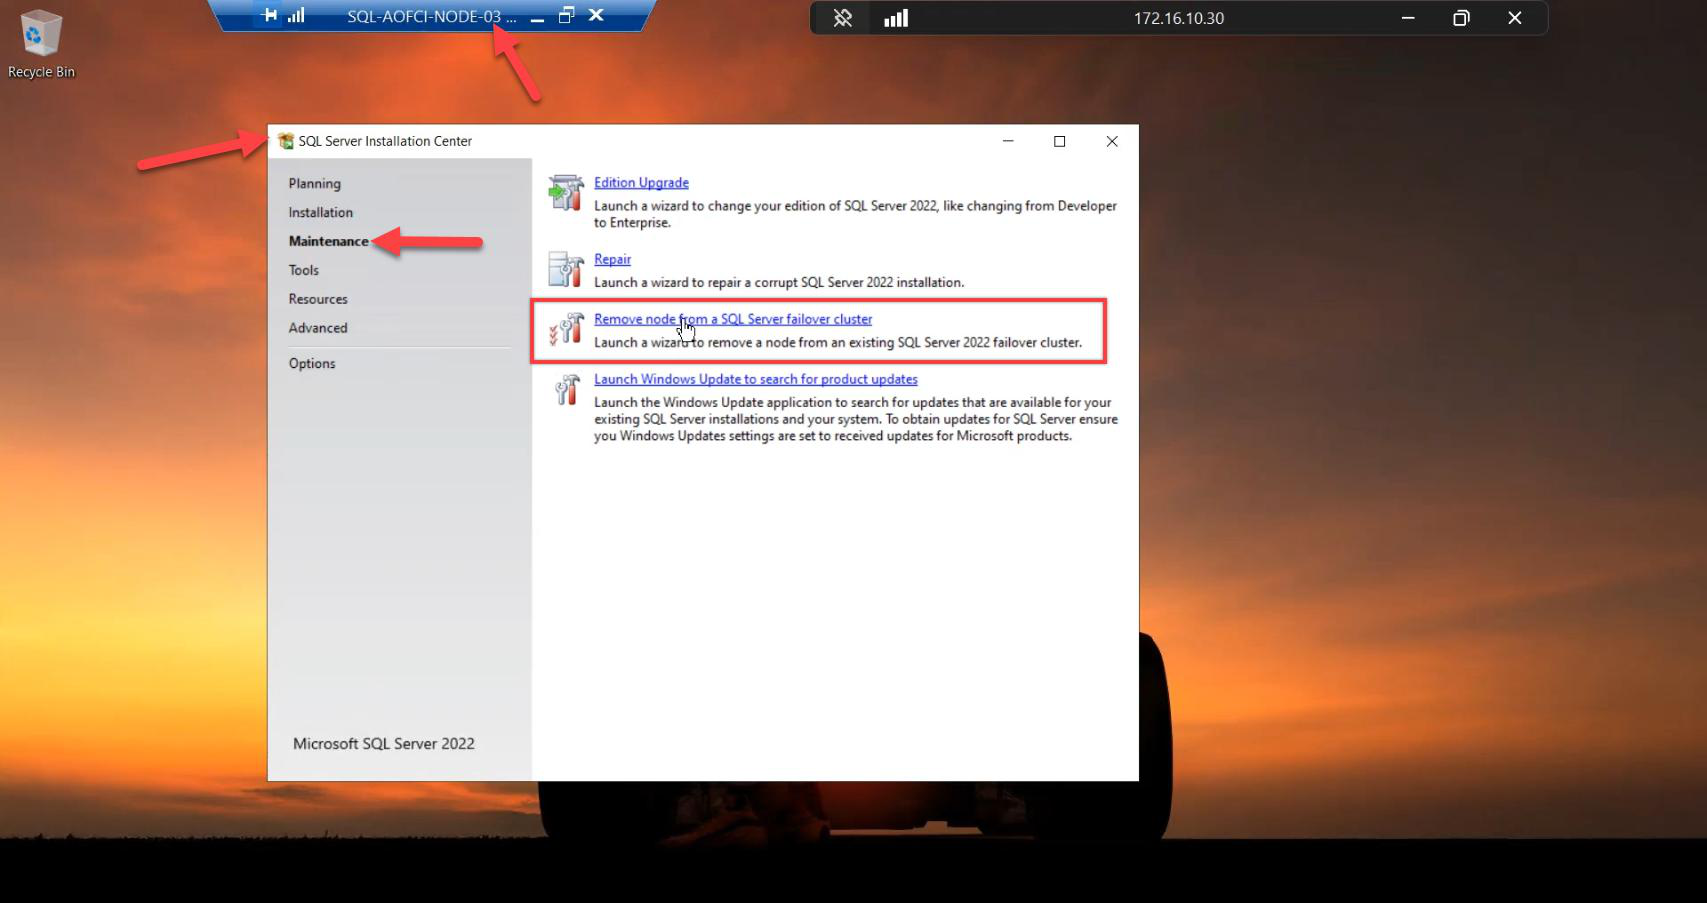
Task: Open the Options section
Action: tap(312, 364)
